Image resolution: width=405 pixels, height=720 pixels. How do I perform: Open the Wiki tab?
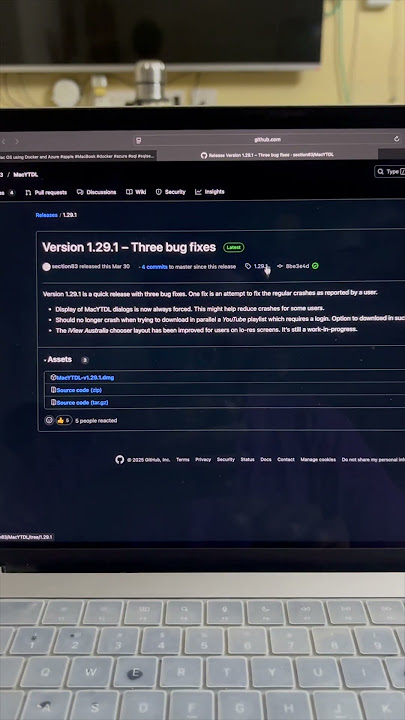(x=136, y=192)
